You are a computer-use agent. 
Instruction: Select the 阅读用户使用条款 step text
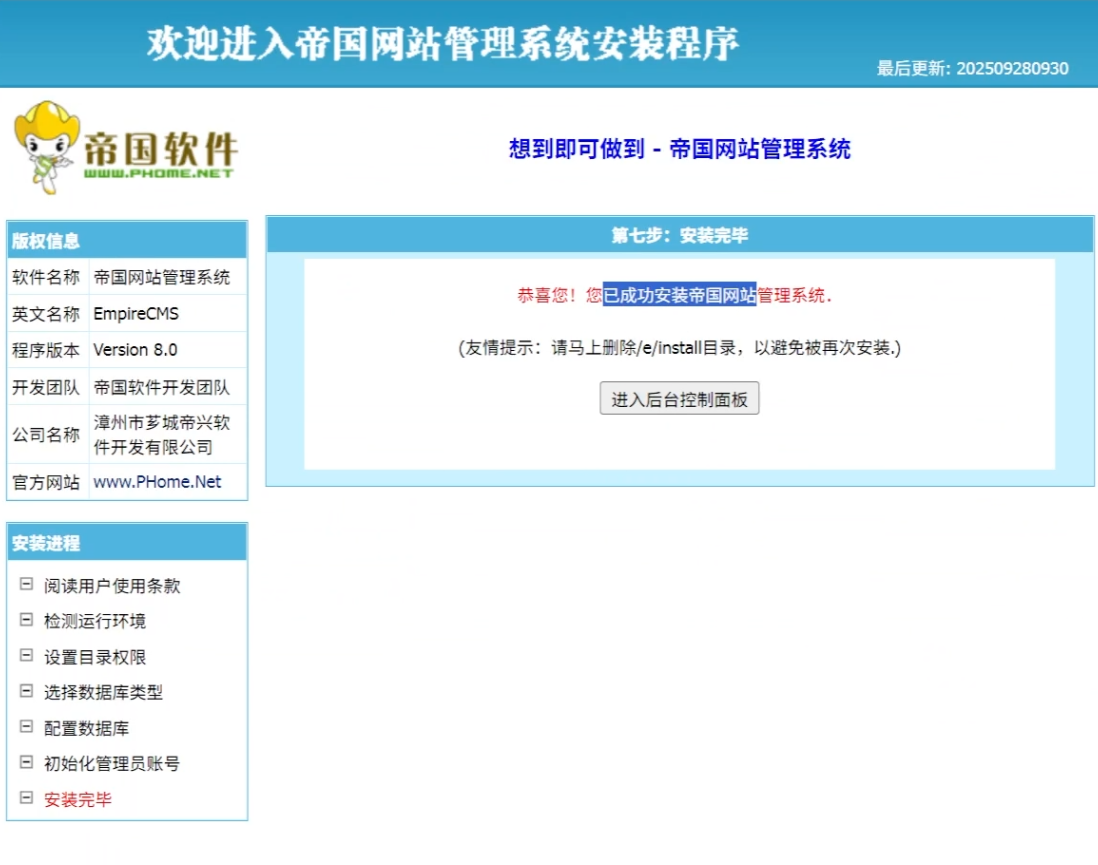[x=112, y=586]
